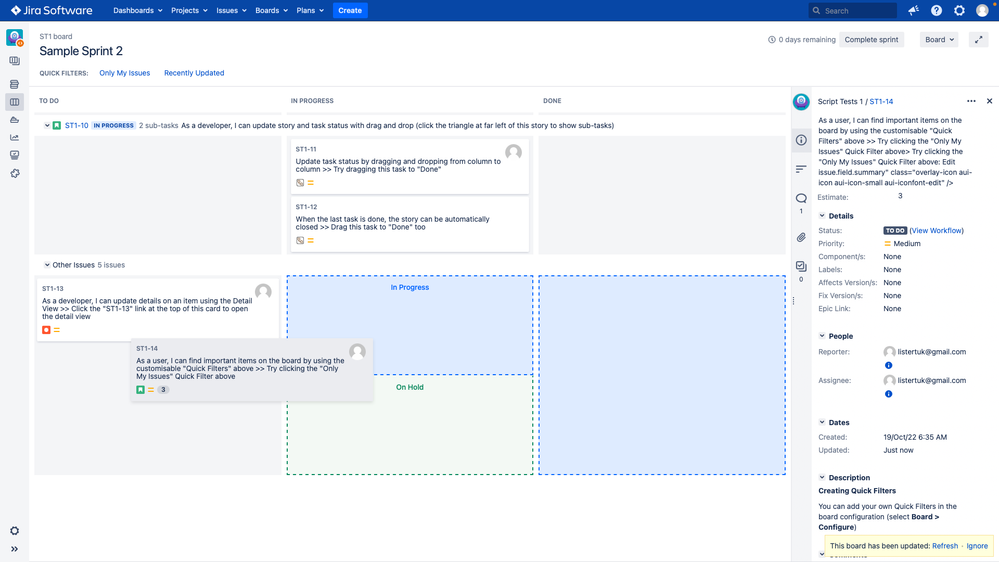Click the Search input field
Viewport: 999px width, 562px height.
click(853, 10)
